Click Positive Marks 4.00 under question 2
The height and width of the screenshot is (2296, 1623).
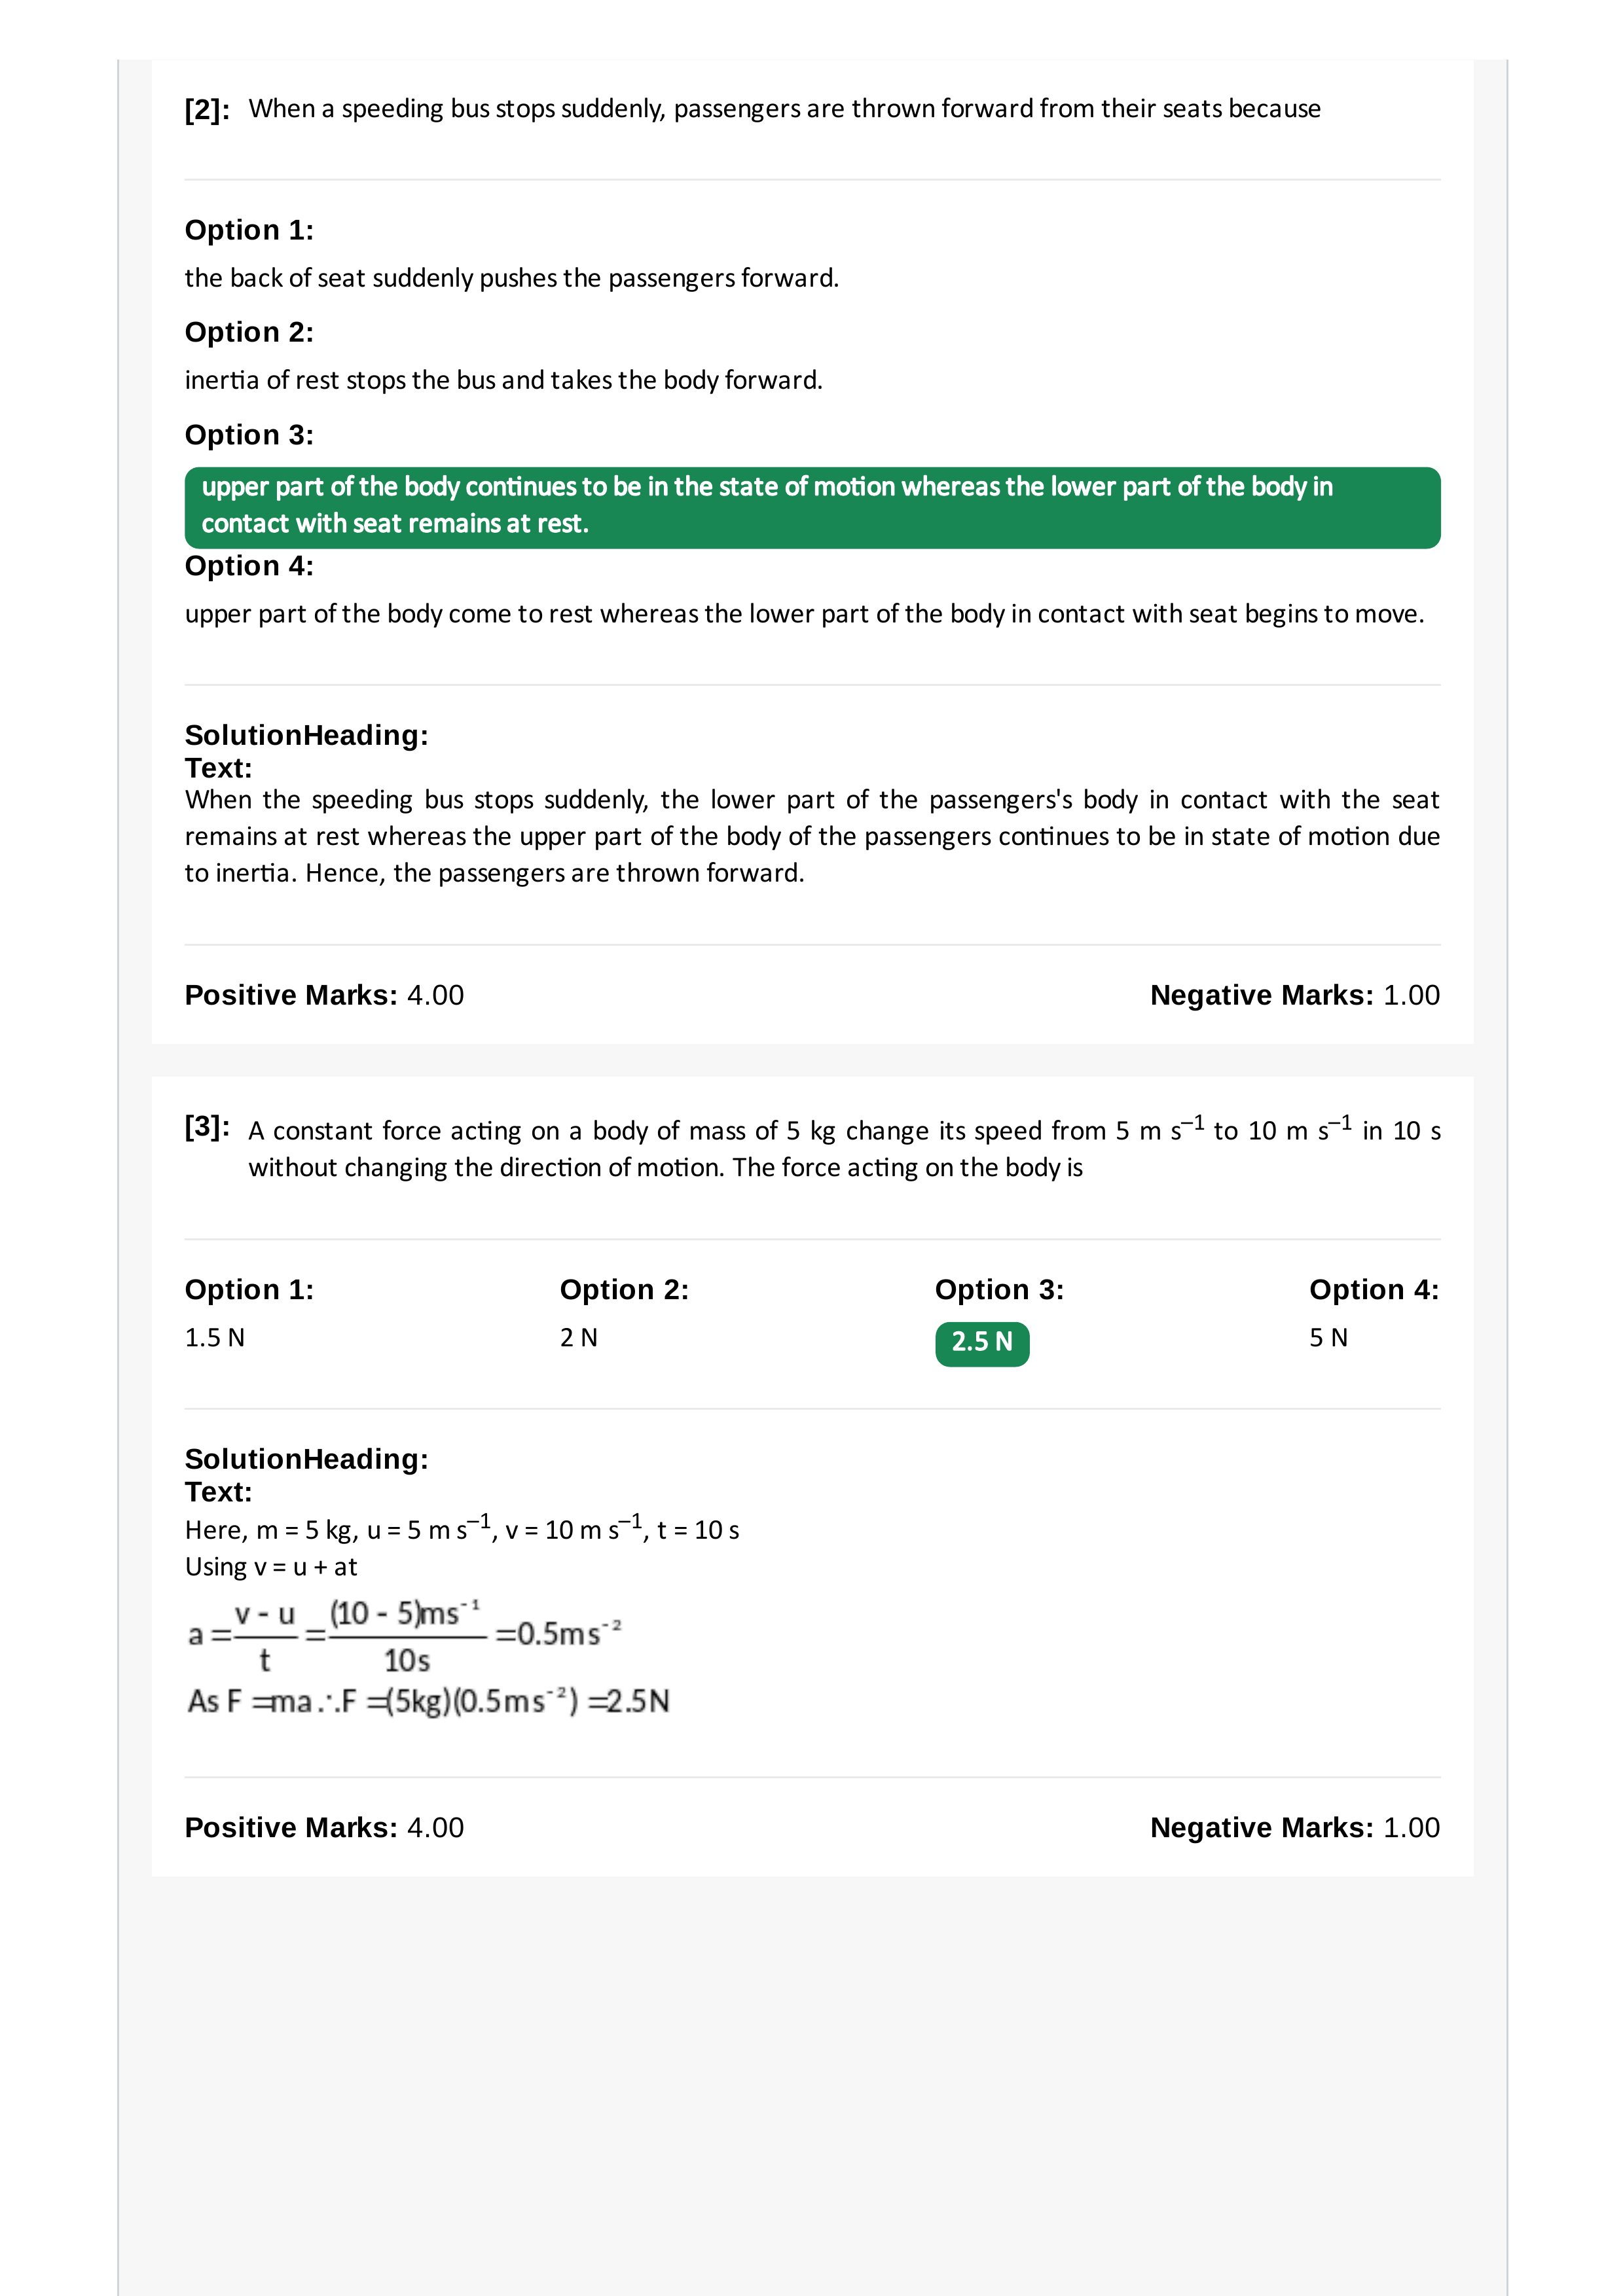coord(325,995)
